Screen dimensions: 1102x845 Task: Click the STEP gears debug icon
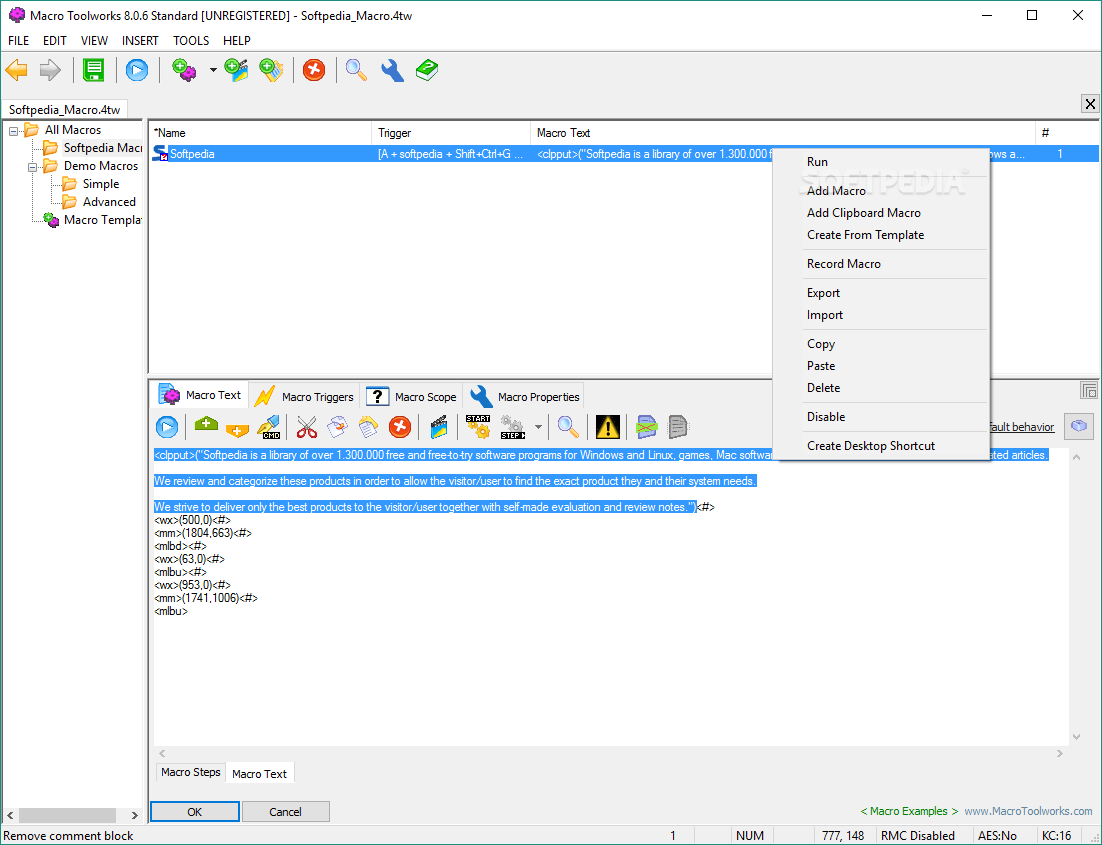click(512, 427)
